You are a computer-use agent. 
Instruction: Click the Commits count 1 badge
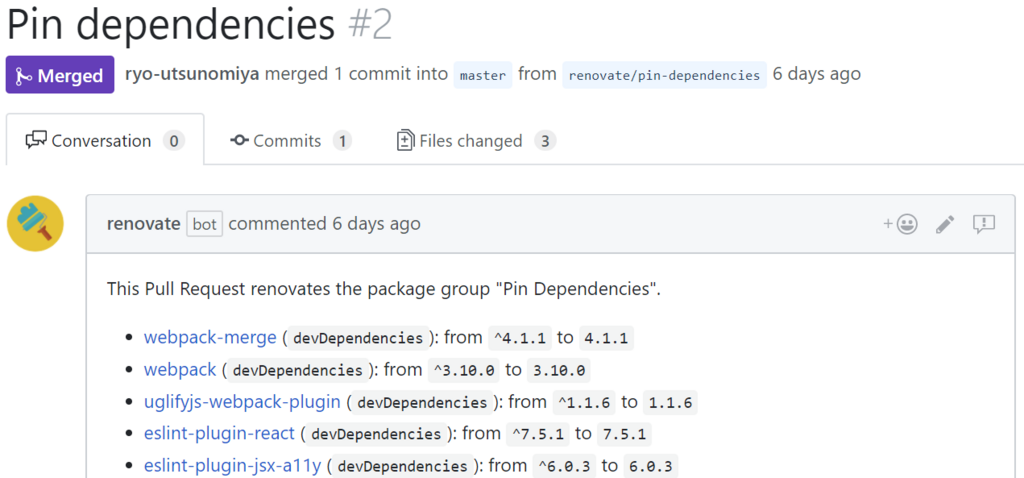(x=342, y=140)
